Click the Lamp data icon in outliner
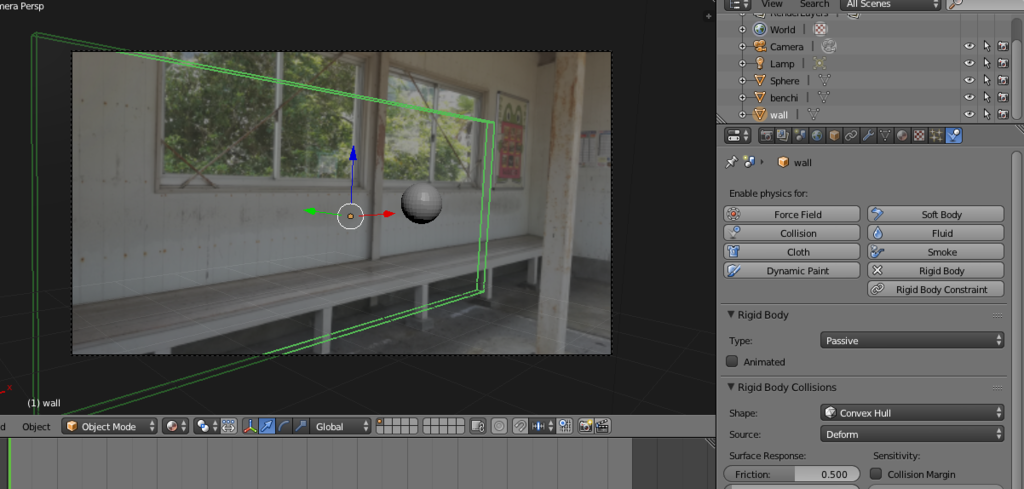This screenshot has width=1024, height=489. pyautogui.click(x=820, y=63)
